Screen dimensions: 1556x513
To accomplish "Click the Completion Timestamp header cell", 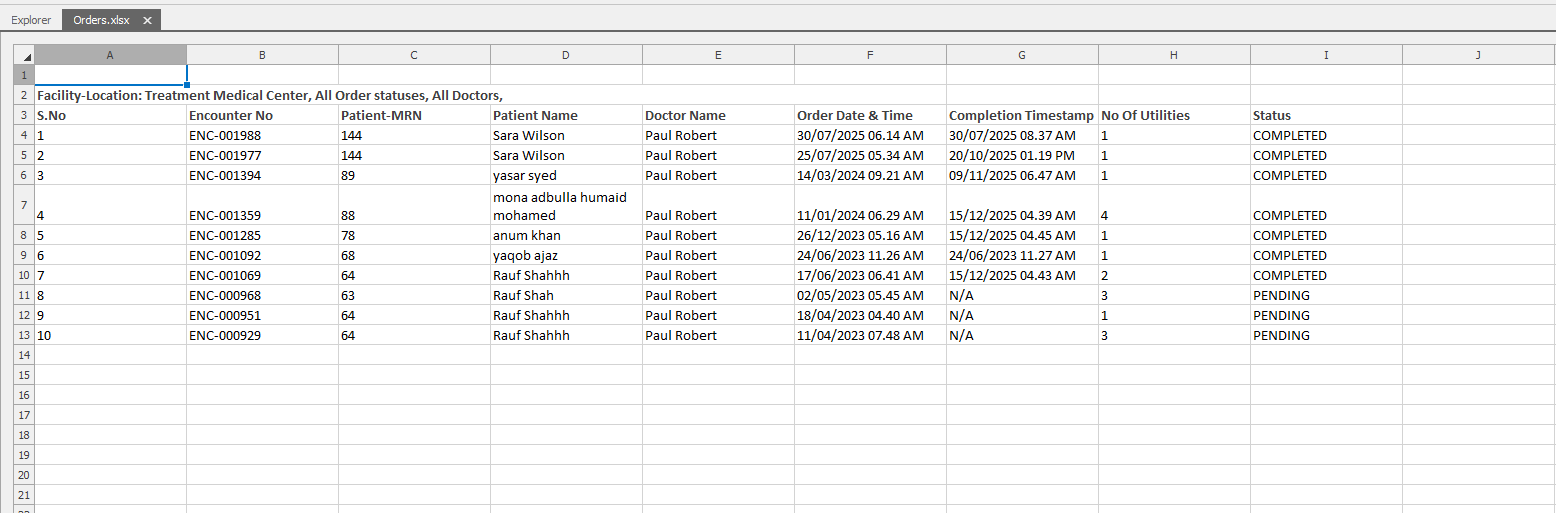I will pos(1021,115).
